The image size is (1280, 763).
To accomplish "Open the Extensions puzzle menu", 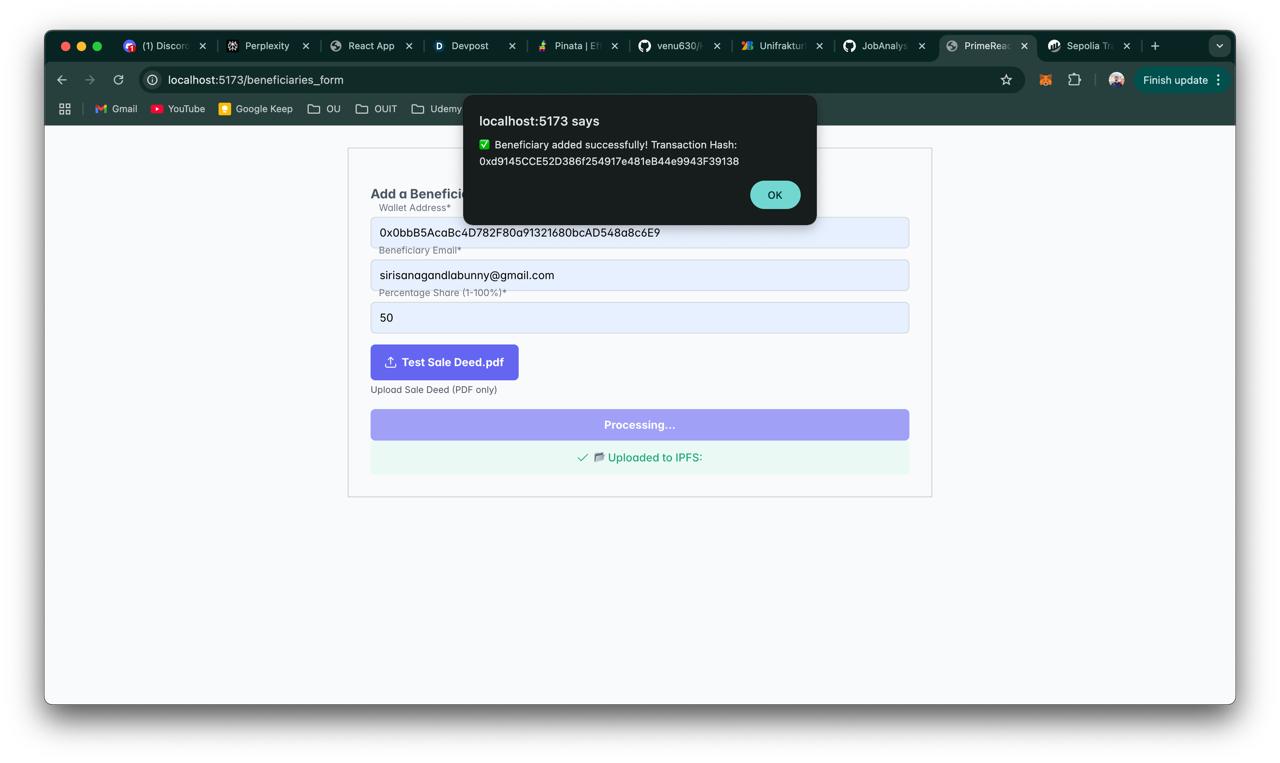I will [x=1074, y=80].
